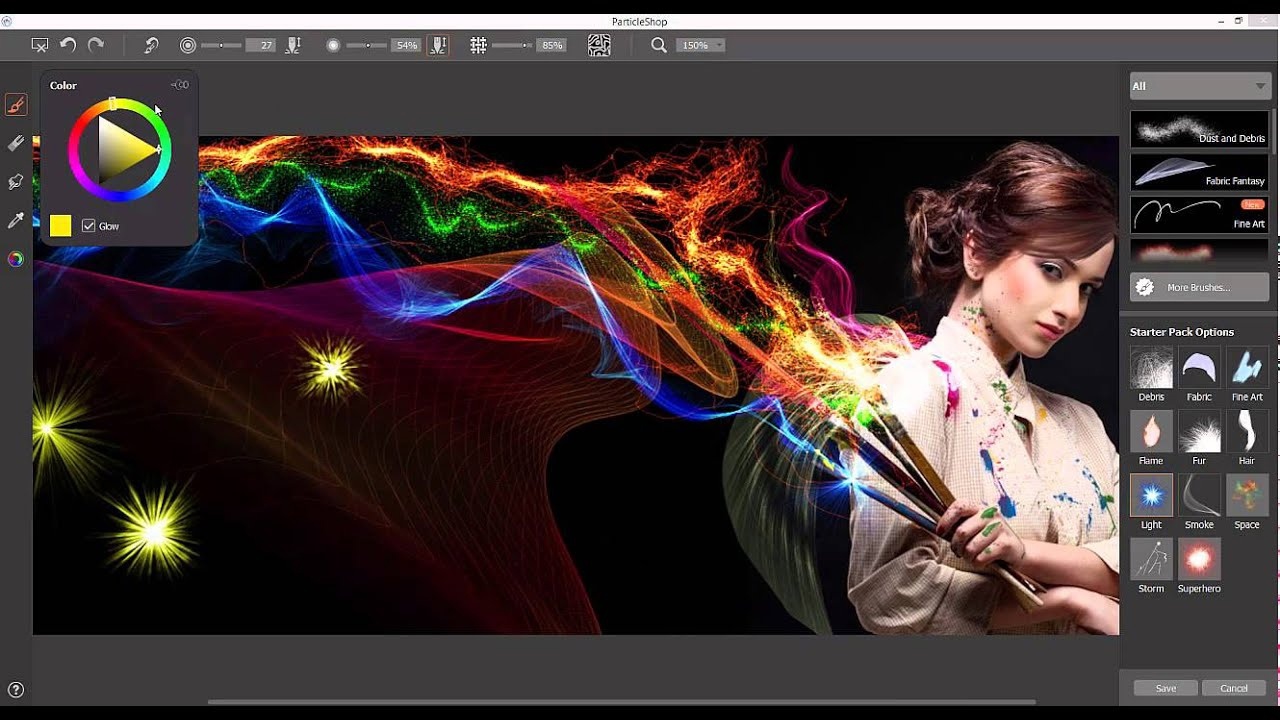Open the All brush category dropdown
This screenshot has width=1280, height=720.
pos(1199,86)
